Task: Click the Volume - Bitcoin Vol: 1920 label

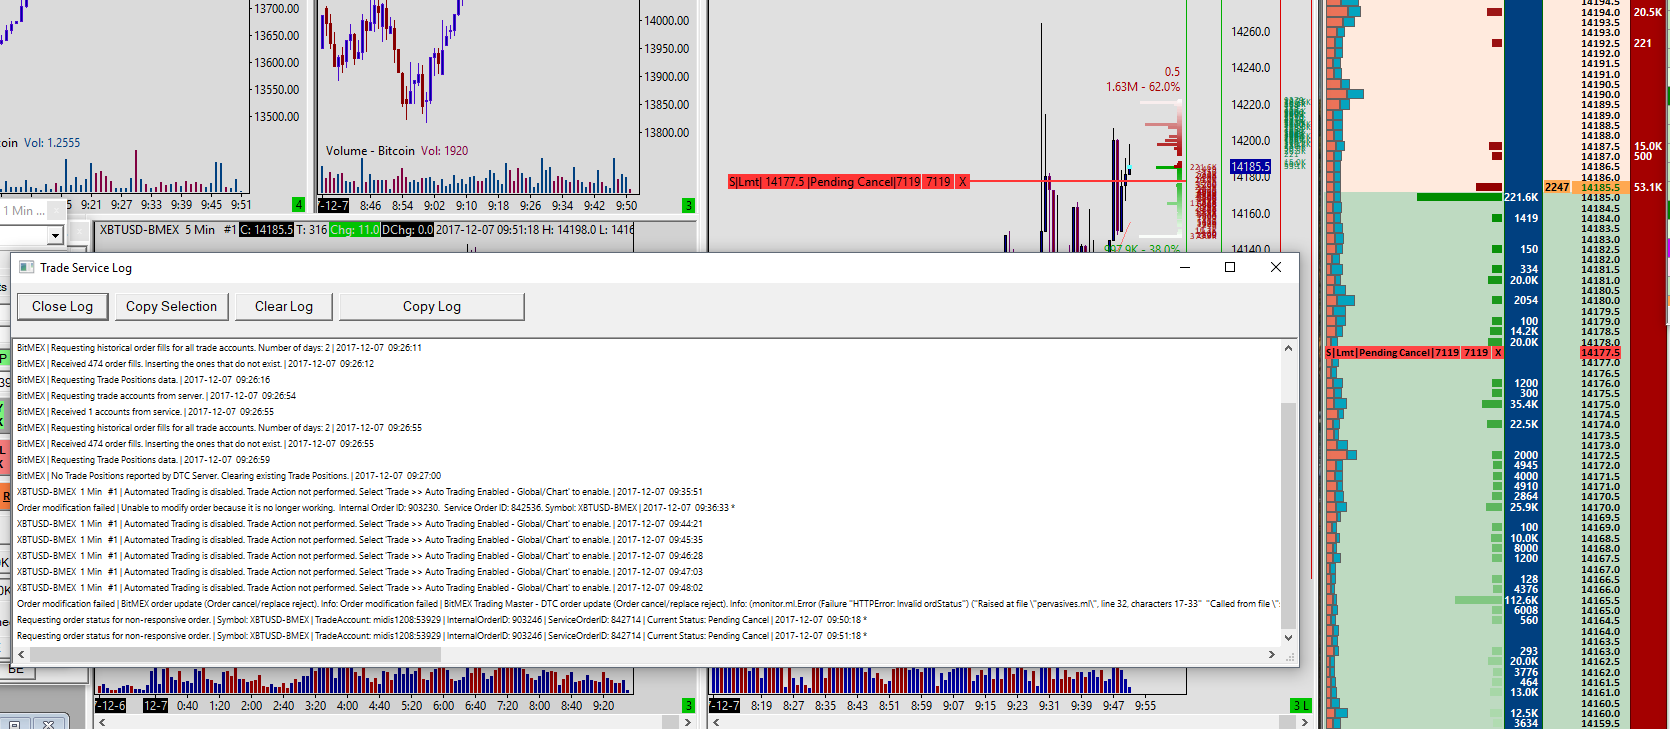Action: click(x=397, y=151)
